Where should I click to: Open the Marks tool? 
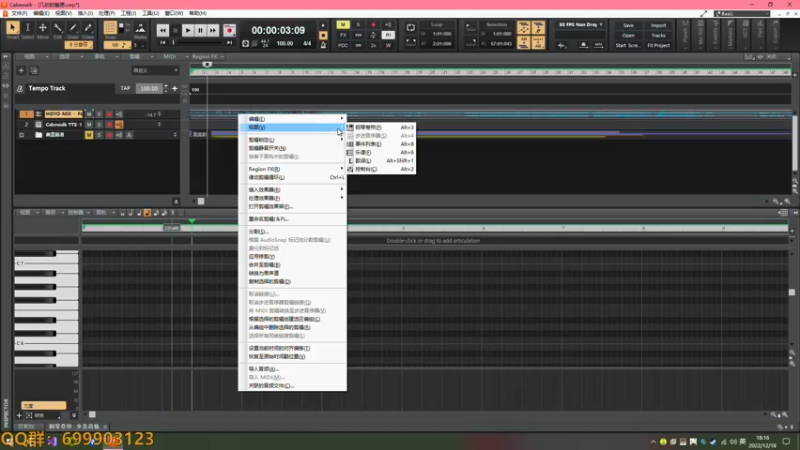tap(140, 30)
